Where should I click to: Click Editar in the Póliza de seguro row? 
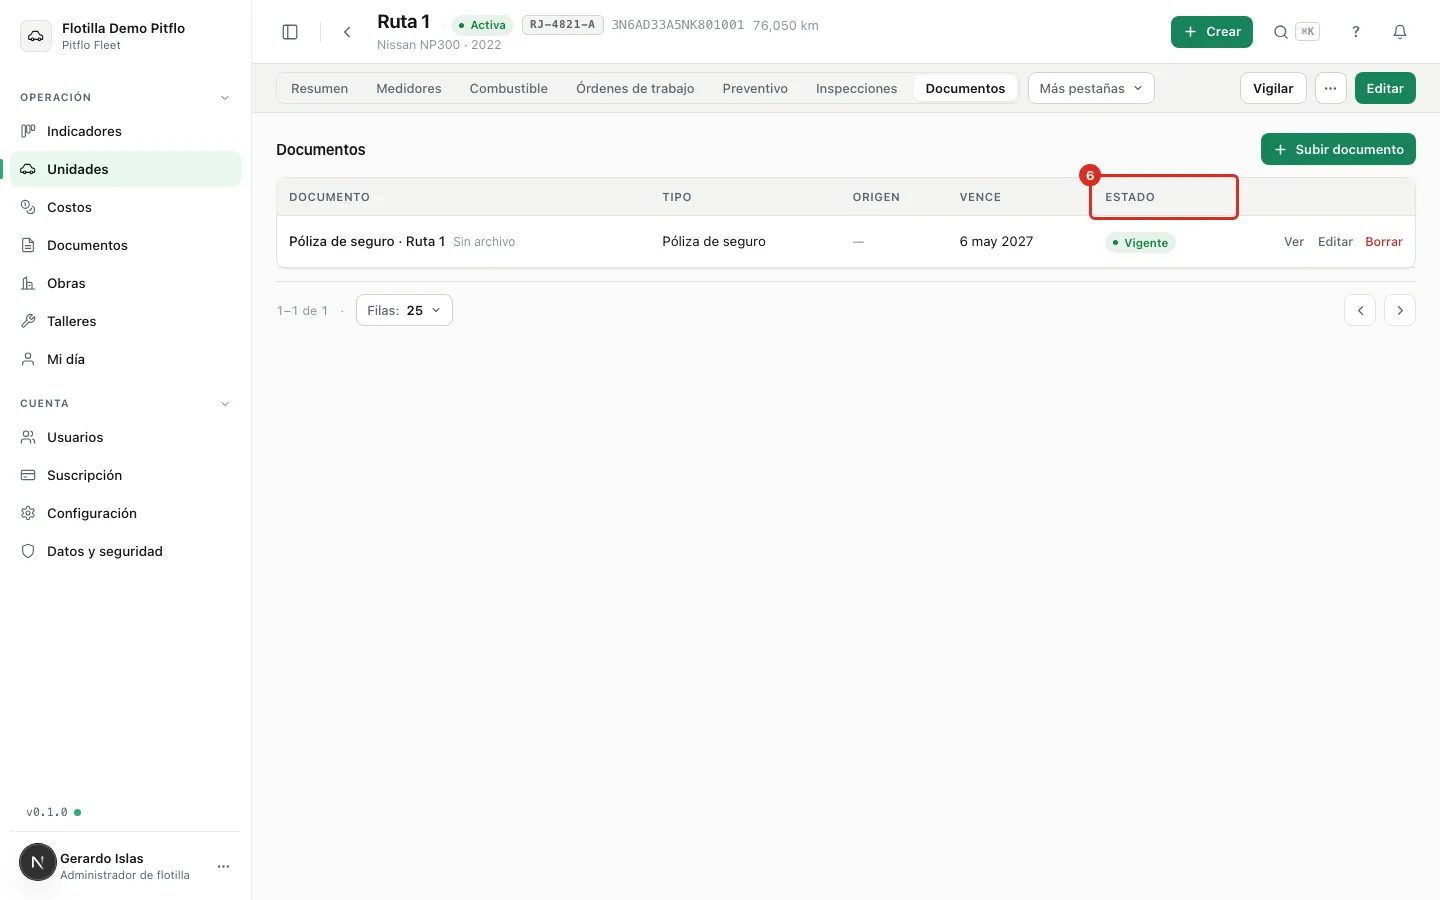point(1335,242)
